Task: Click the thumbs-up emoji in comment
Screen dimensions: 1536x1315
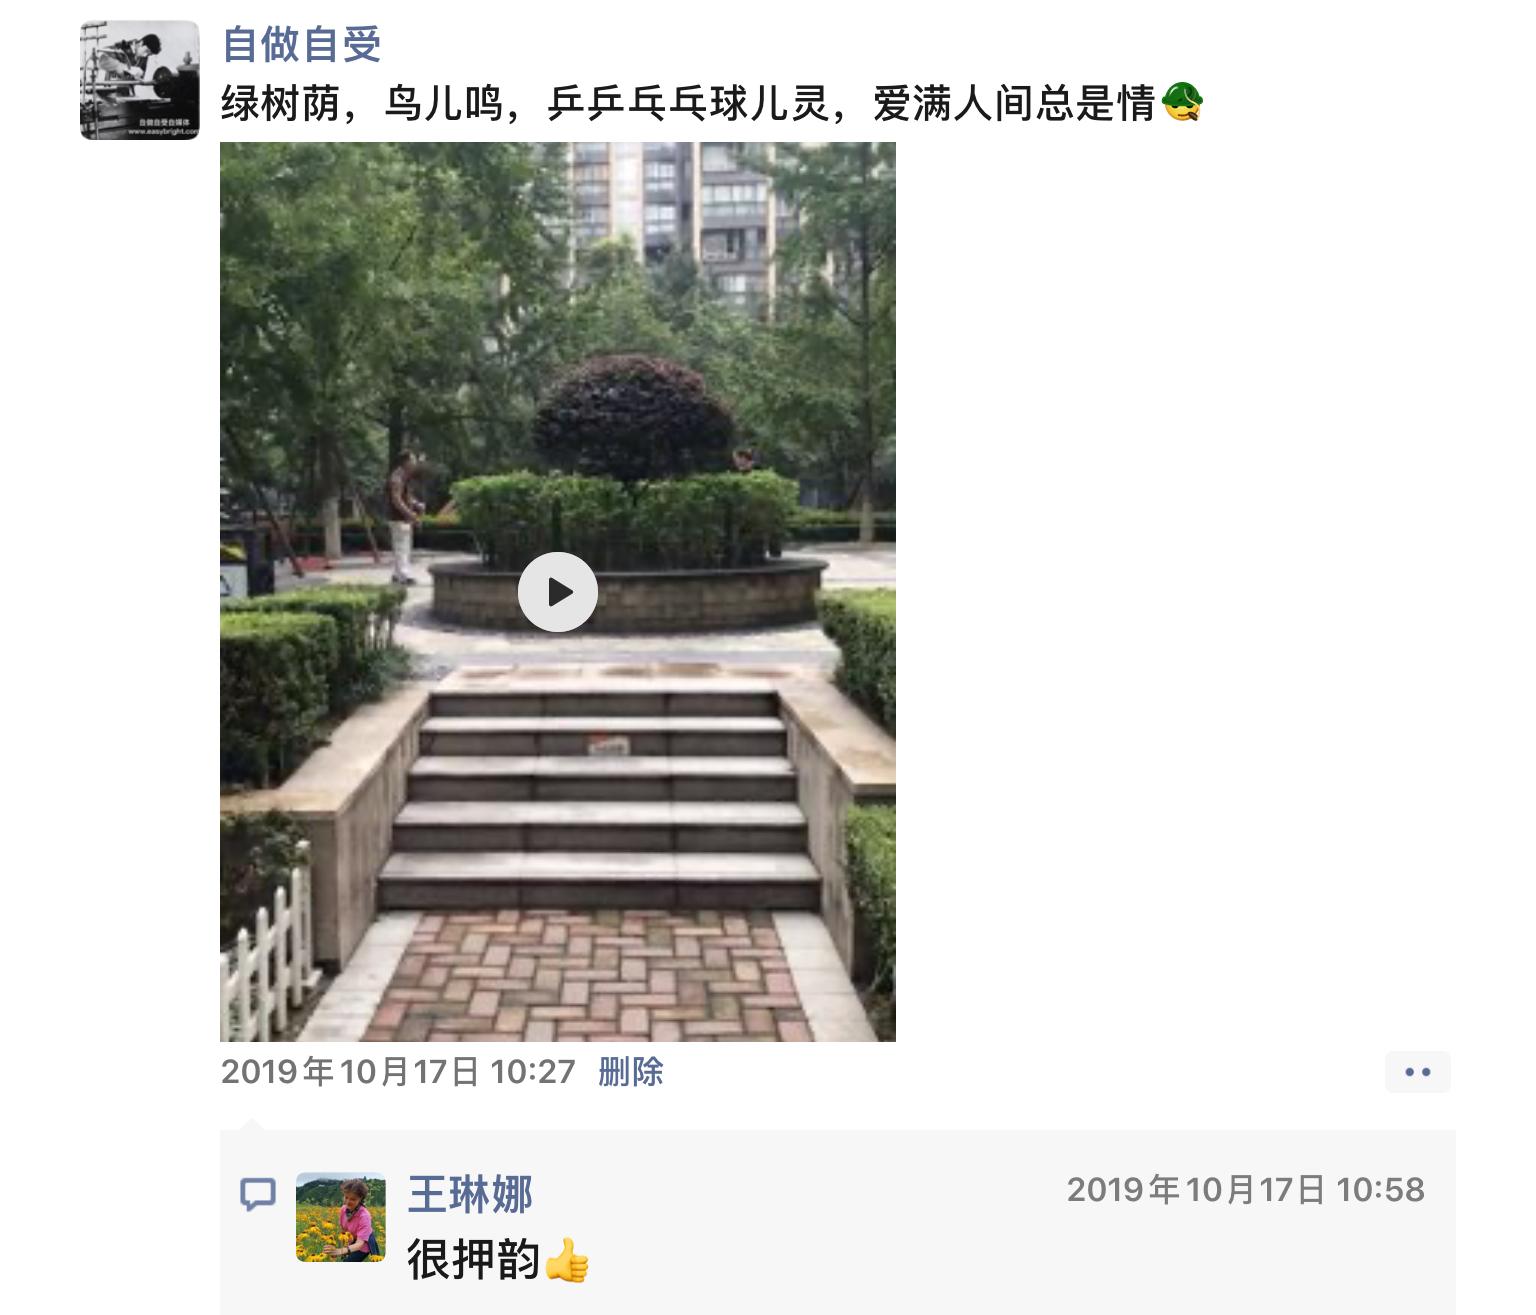Action: tap(566, 1260)
